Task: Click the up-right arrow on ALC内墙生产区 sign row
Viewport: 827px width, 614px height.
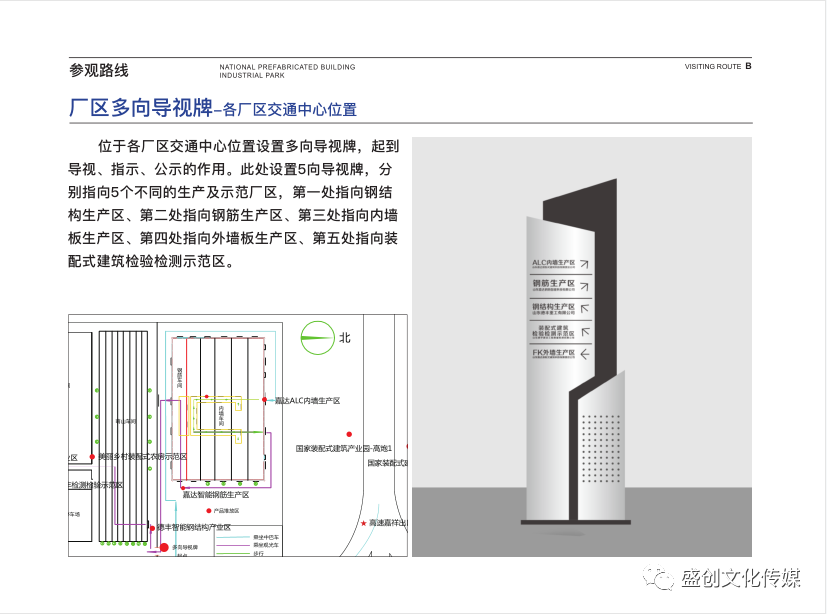Action: (x=584, y=263)
